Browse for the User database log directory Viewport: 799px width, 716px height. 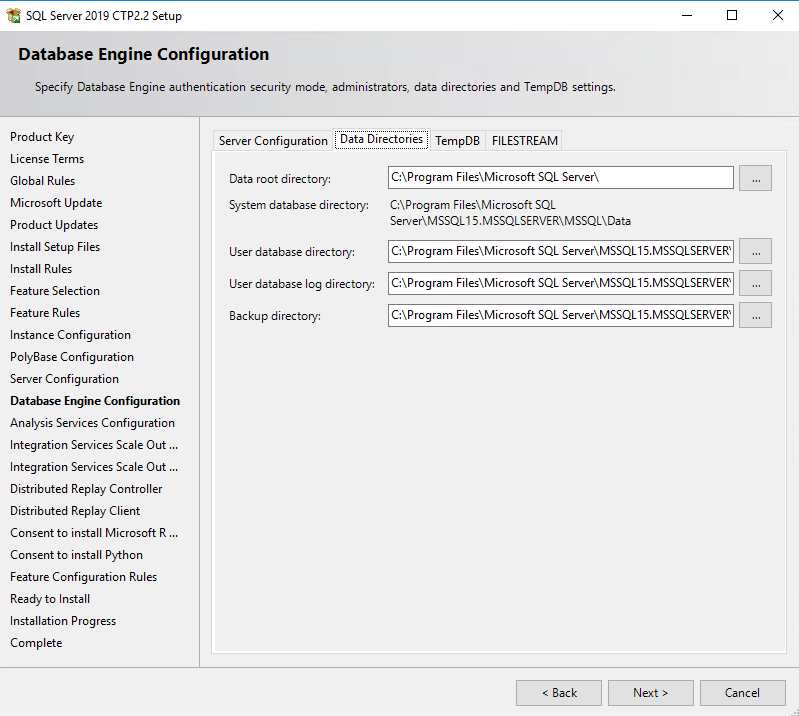[x=755, y=283]
